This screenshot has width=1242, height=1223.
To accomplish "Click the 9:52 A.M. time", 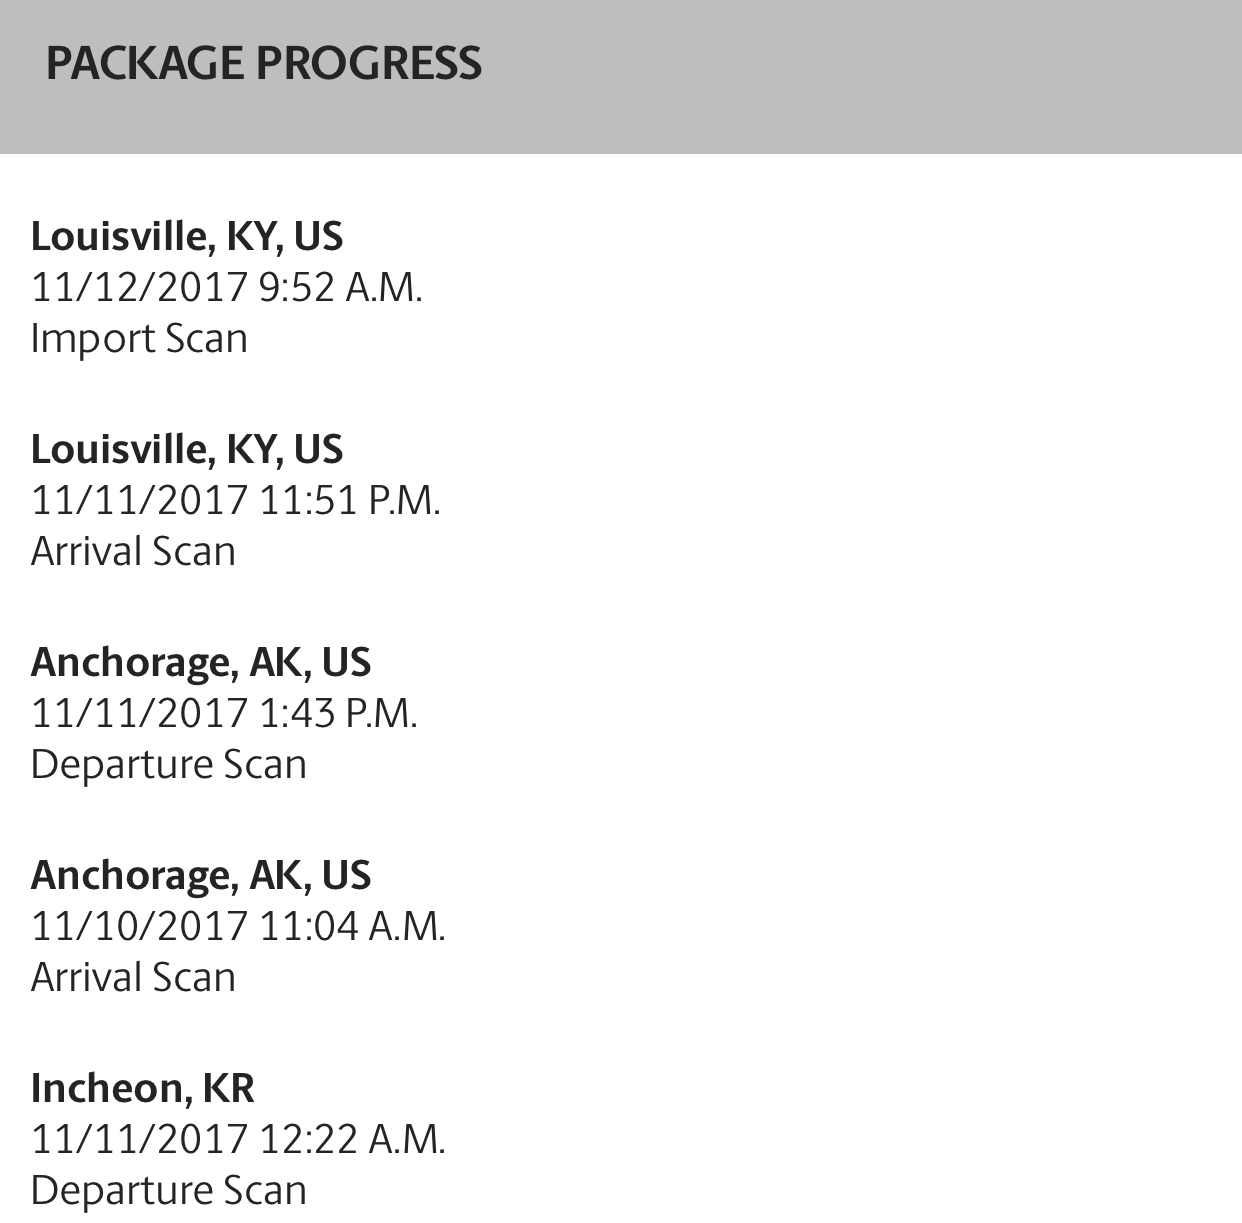I will (x=340, y=287).
